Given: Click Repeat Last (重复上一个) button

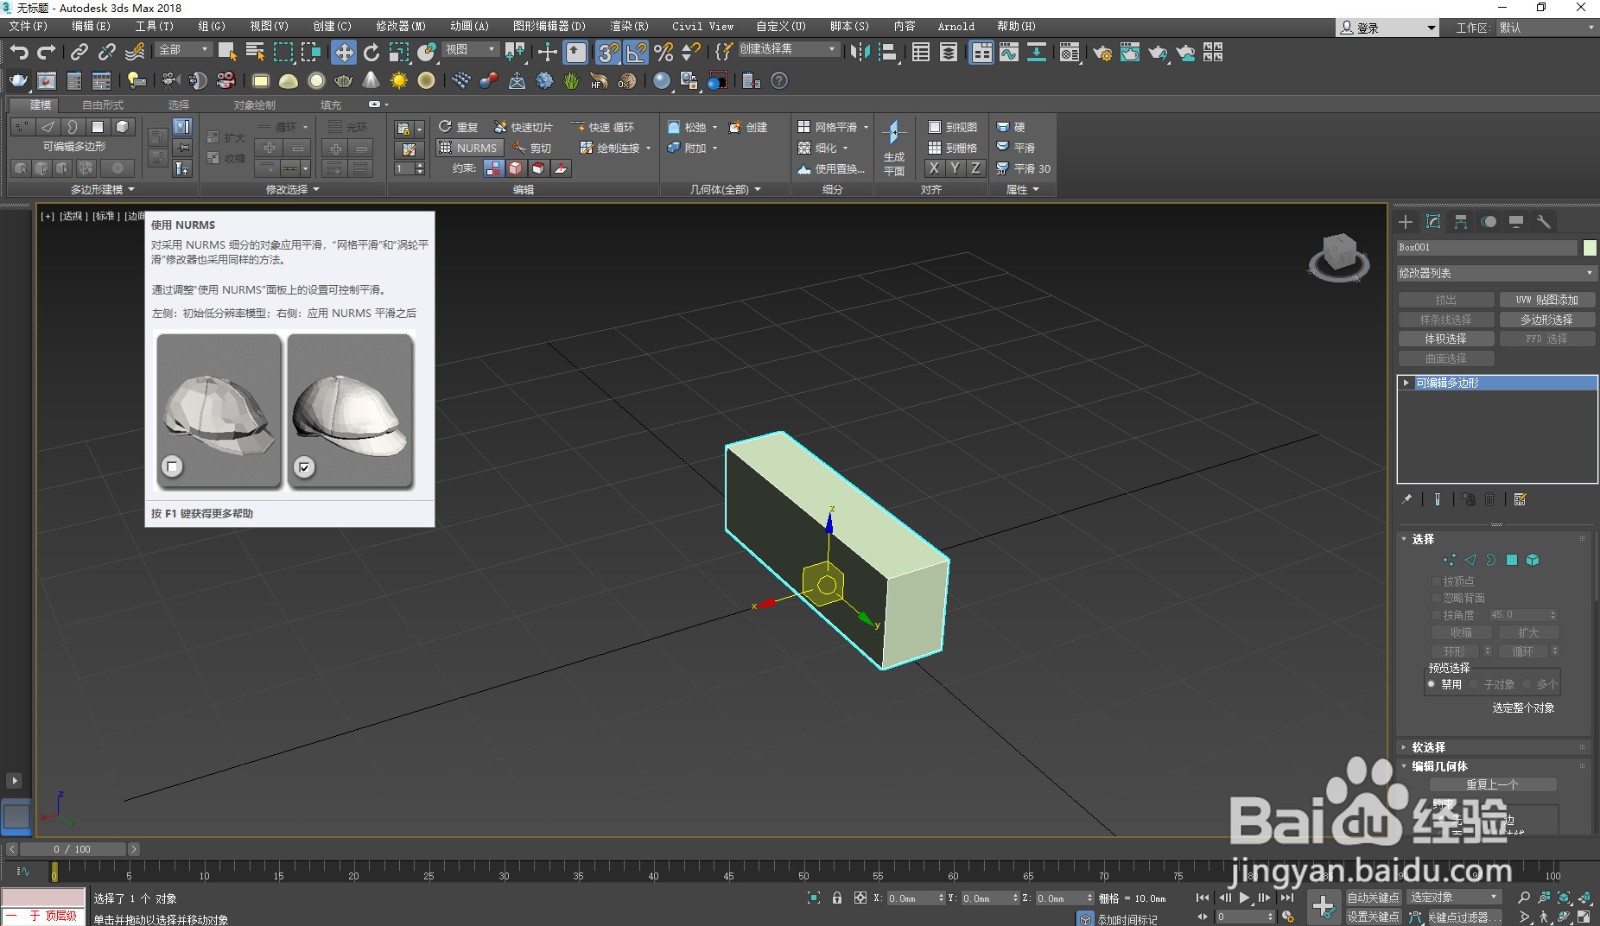Looking at the screenshot, I should tap(1492, 785).
